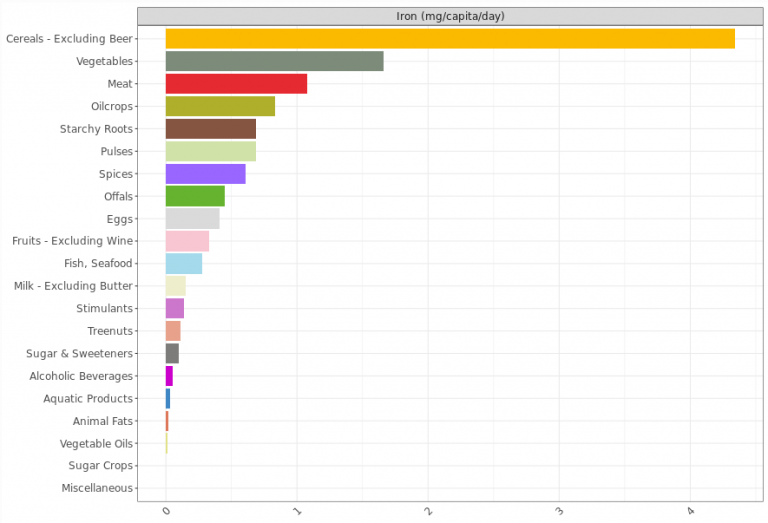This screenshot has height=523, width=768.
Task: Select the pink Fruits - Excluding Wine bar
Action: click(187, 241)
